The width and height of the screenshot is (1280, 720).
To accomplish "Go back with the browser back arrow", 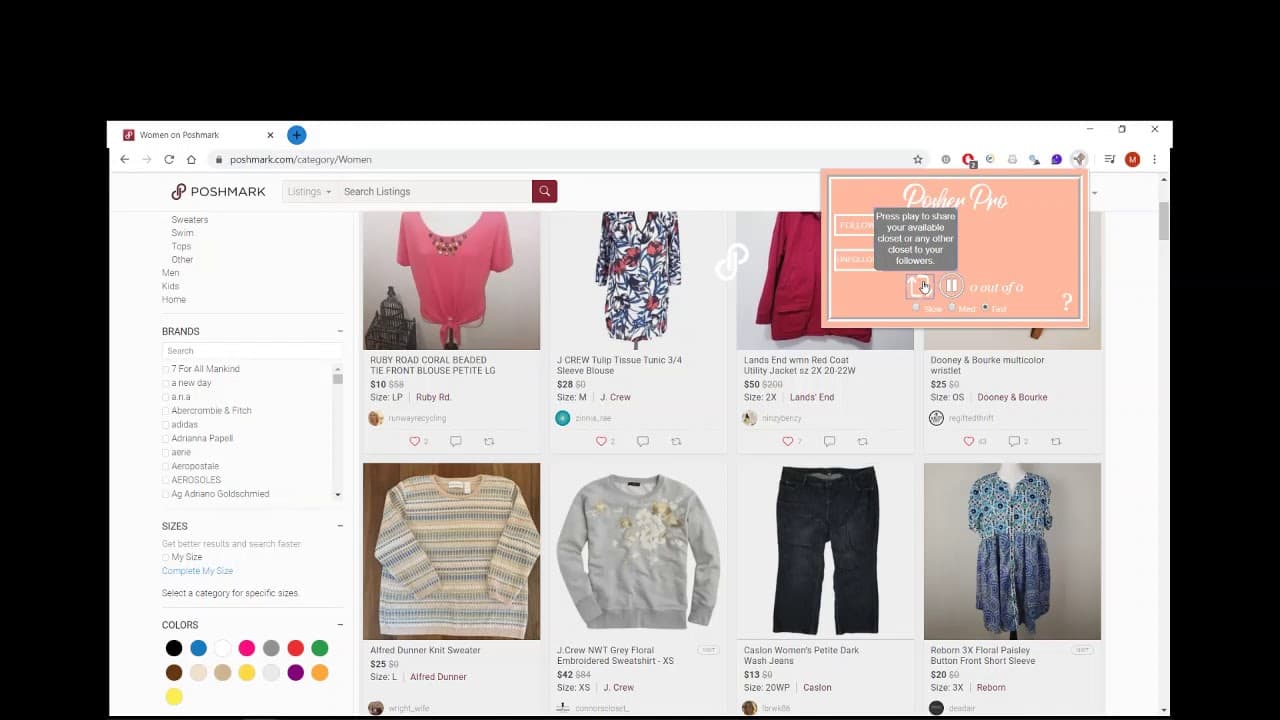I will [125, 159].
